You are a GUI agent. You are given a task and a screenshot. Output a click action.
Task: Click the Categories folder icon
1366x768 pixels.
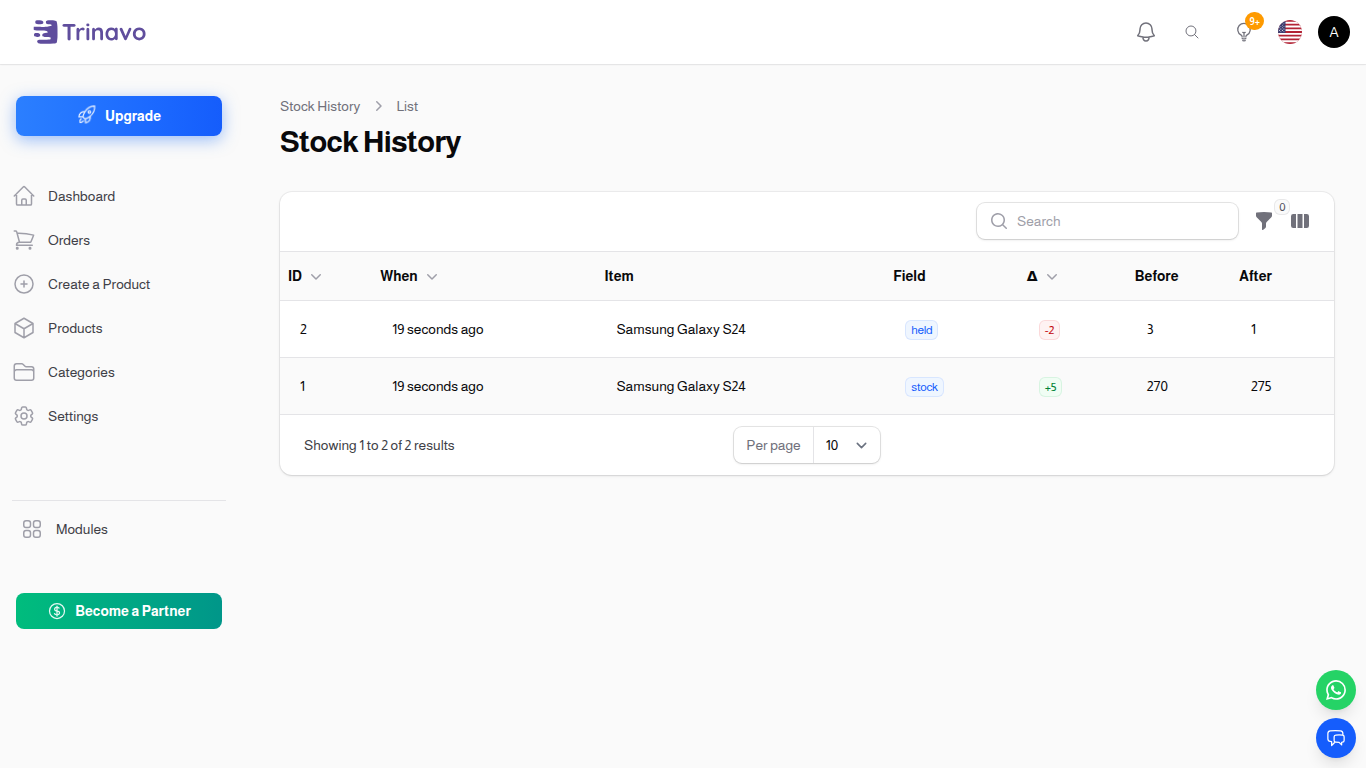pos(24,372)
